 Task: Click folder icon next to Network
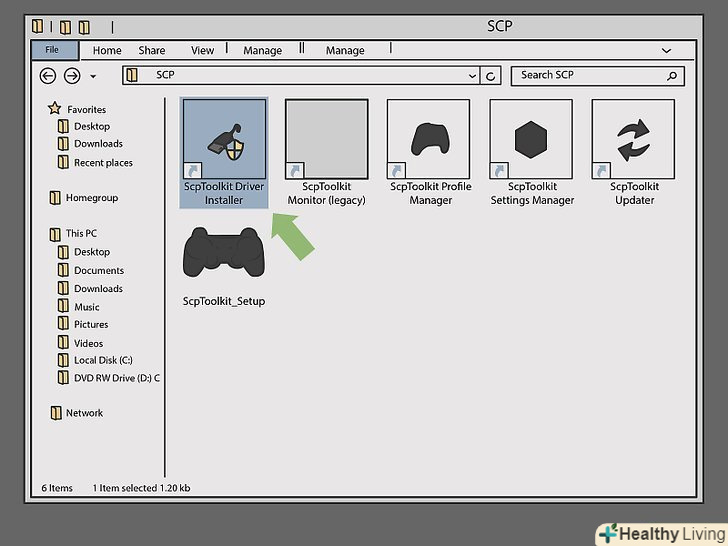click(56, 413)
